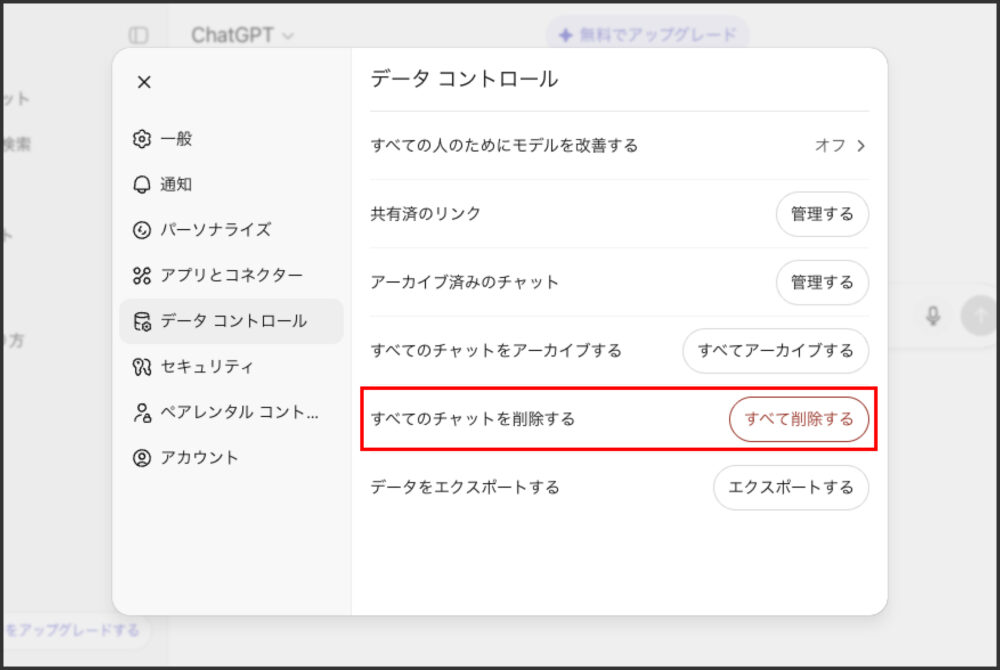Close the settings dialog with the X
Screen dimensions: 1000x670
click(x=143, y=82)
